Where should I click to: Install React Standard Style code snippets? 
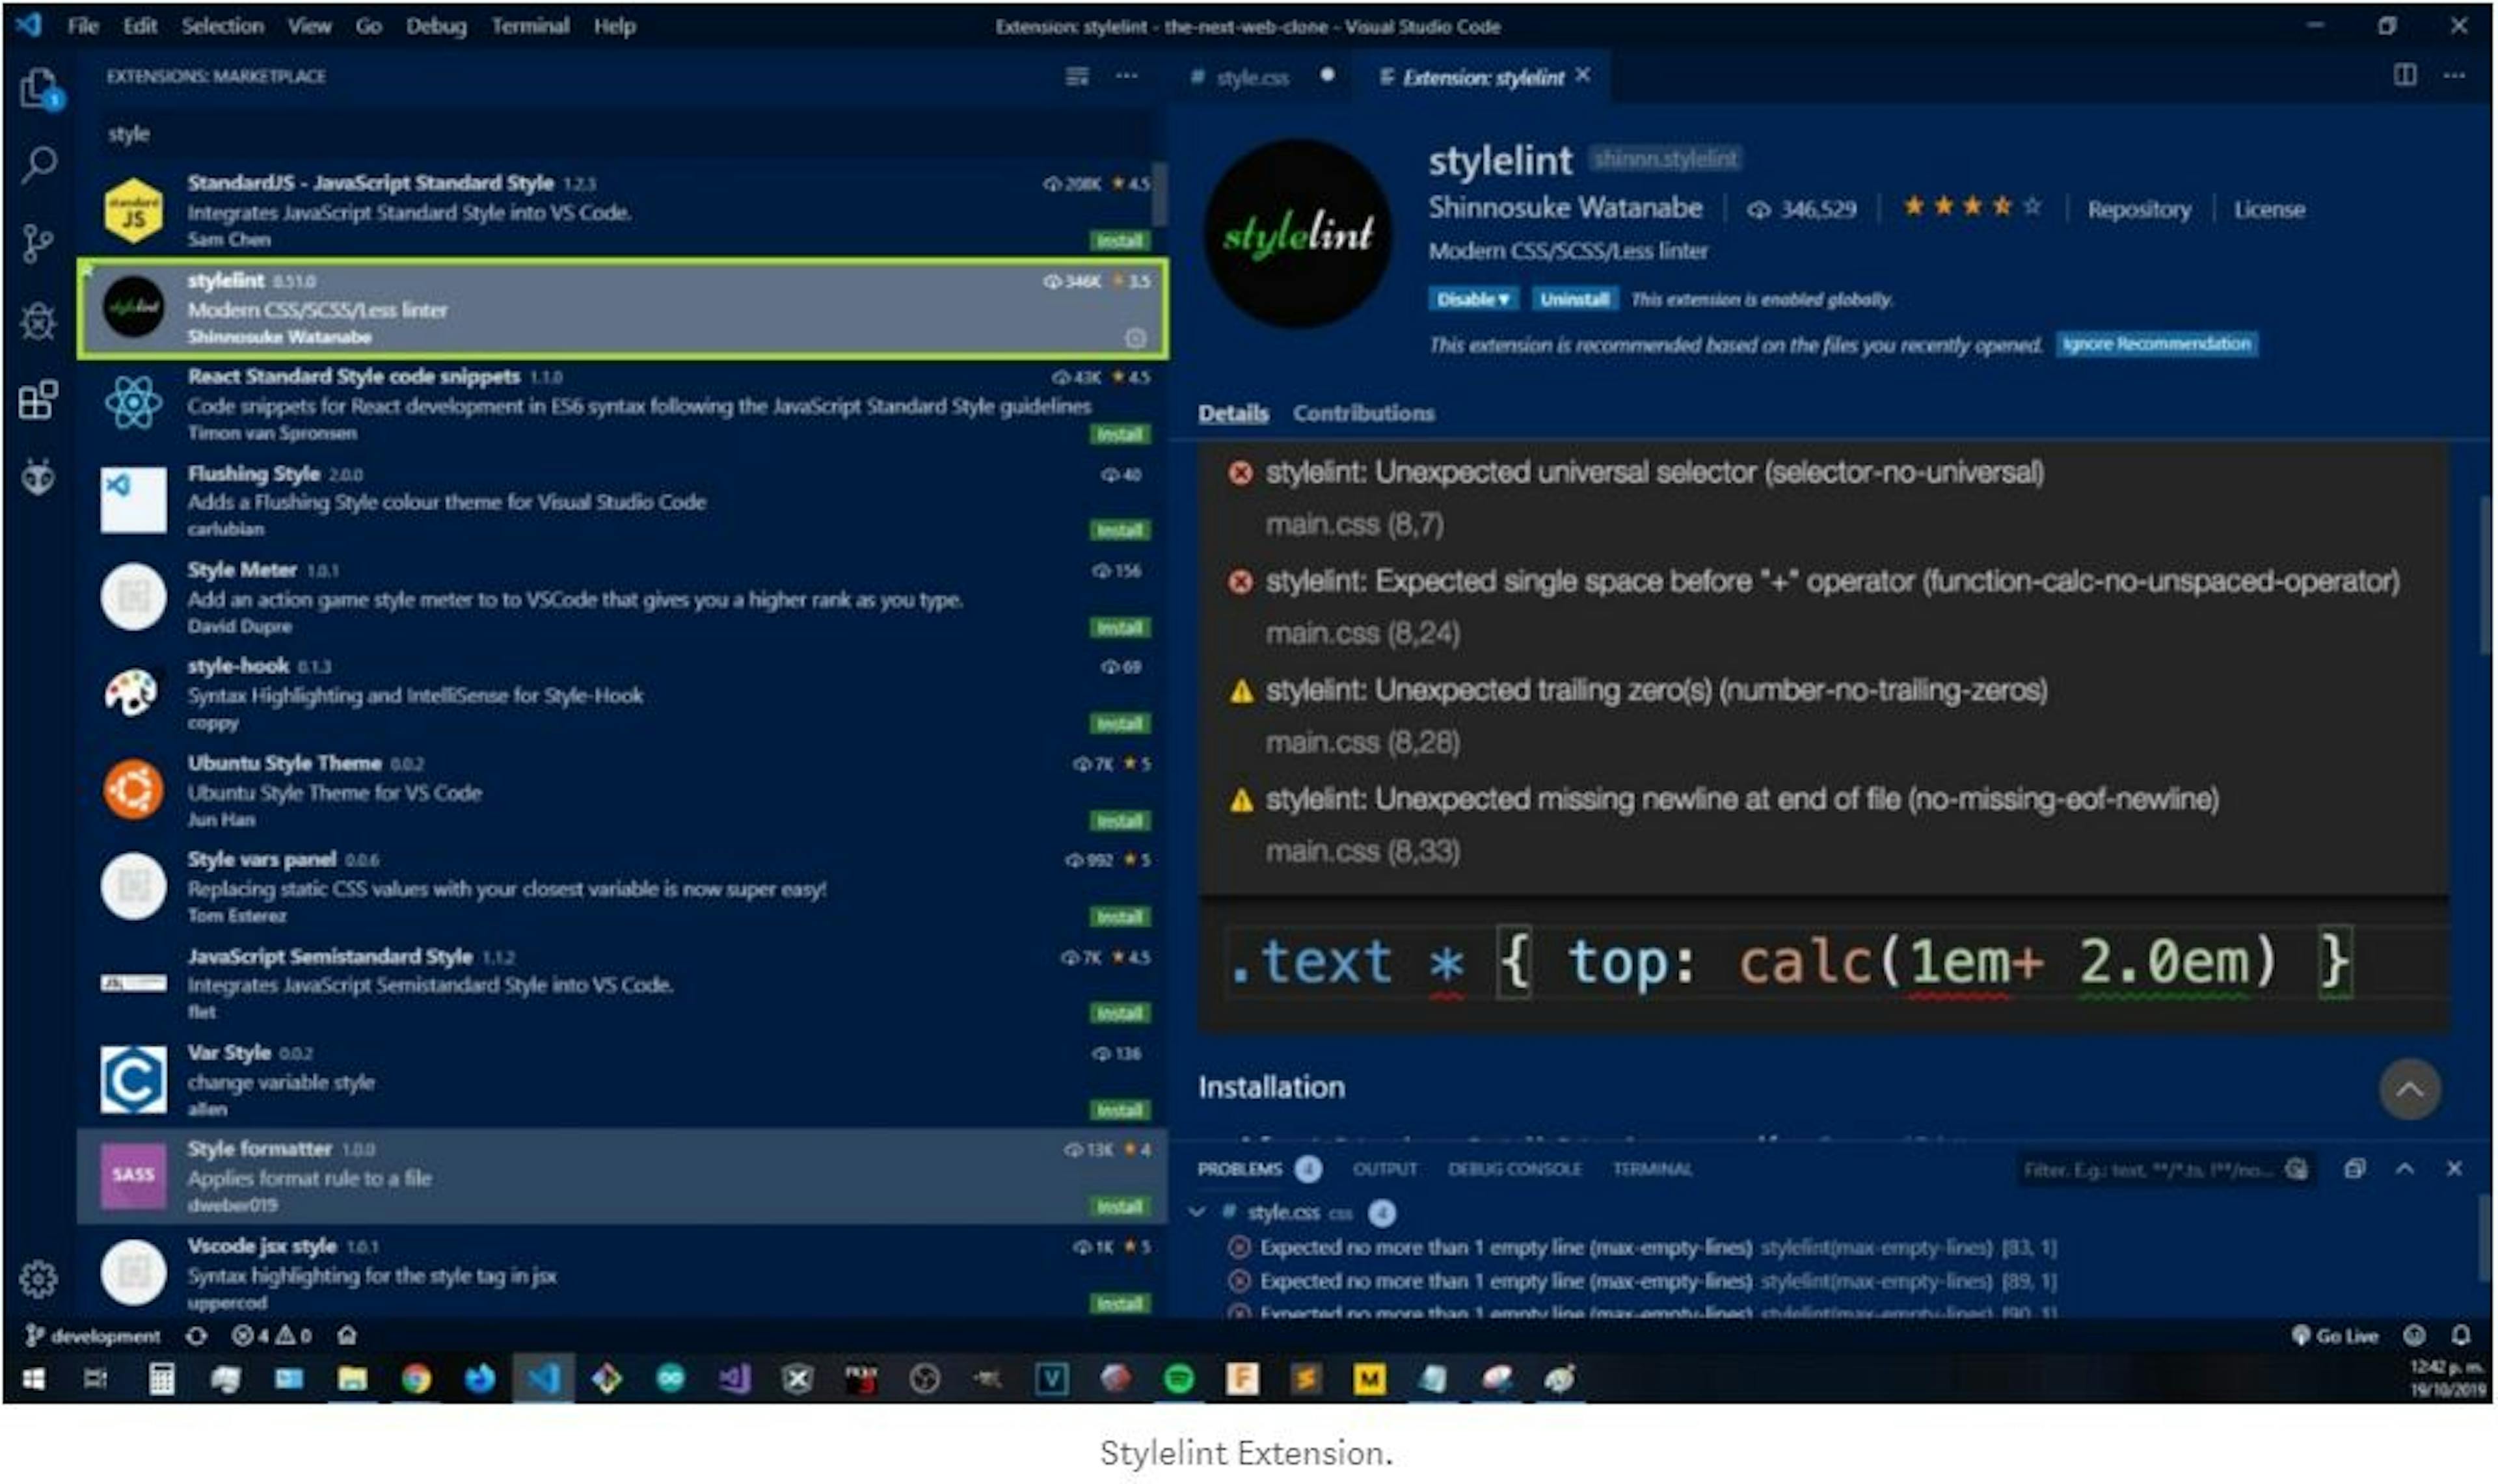(x=1119, y=434)
